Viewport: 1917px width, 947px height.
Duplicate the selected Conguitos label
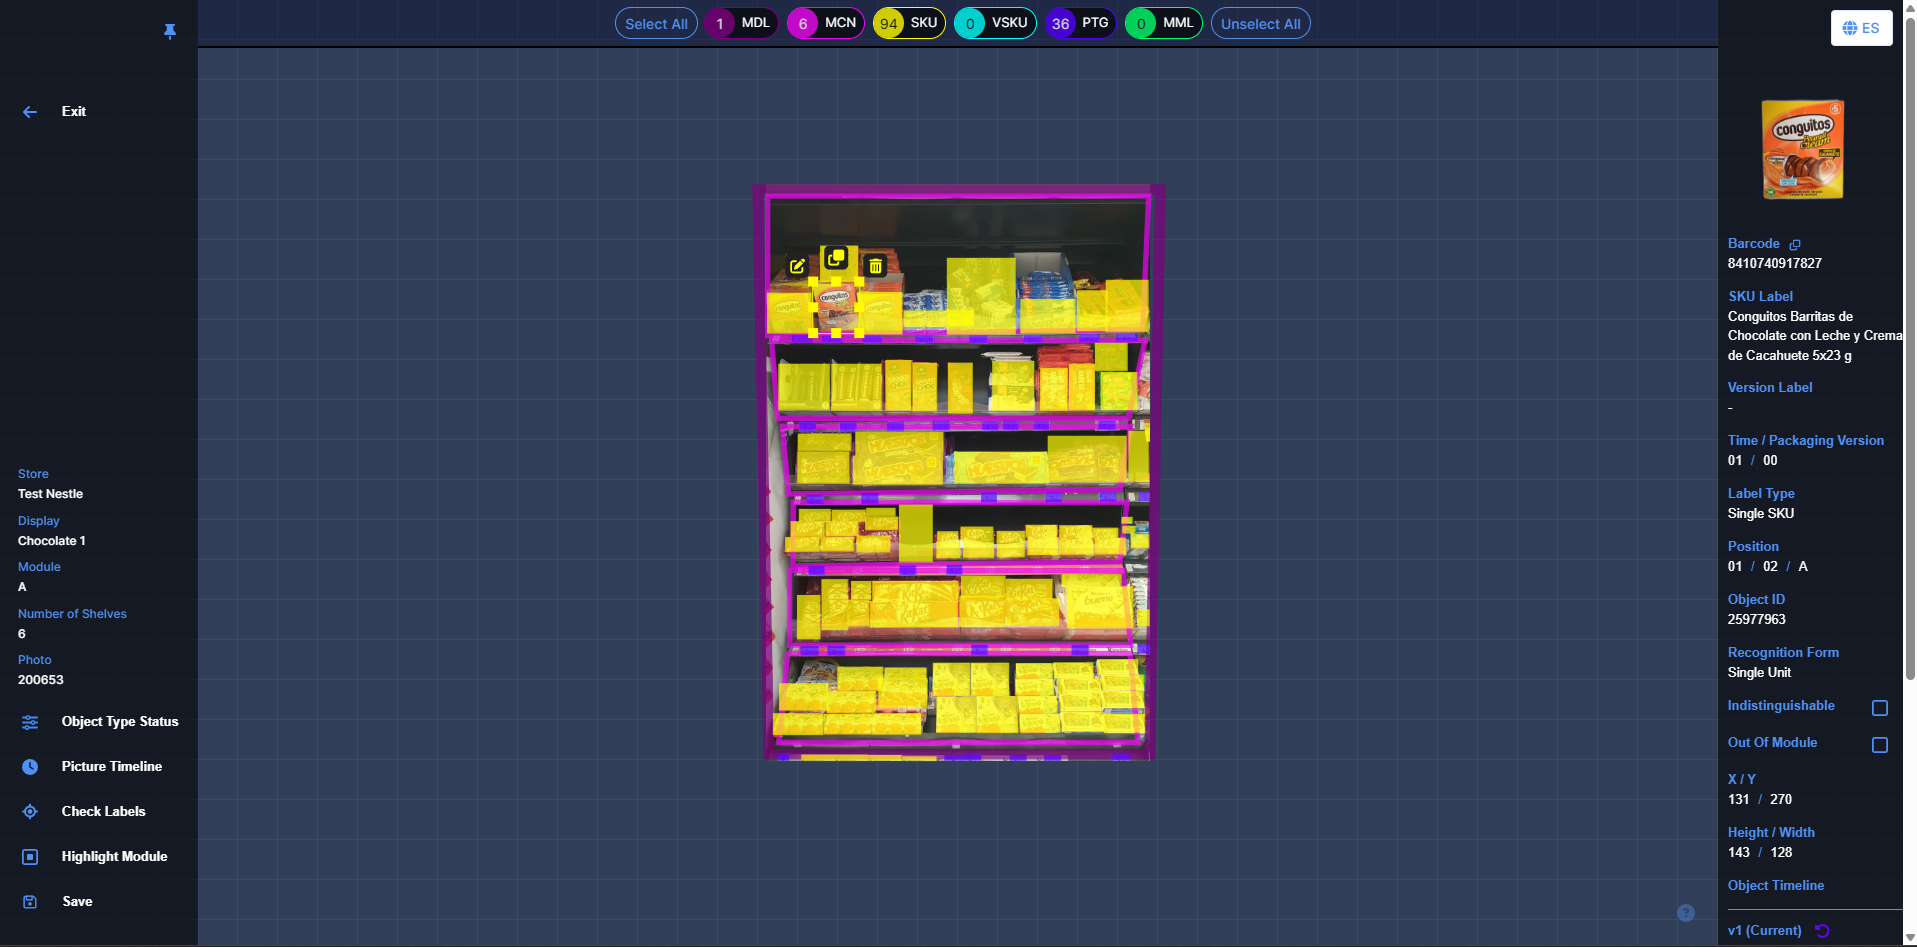click(836, 258)
